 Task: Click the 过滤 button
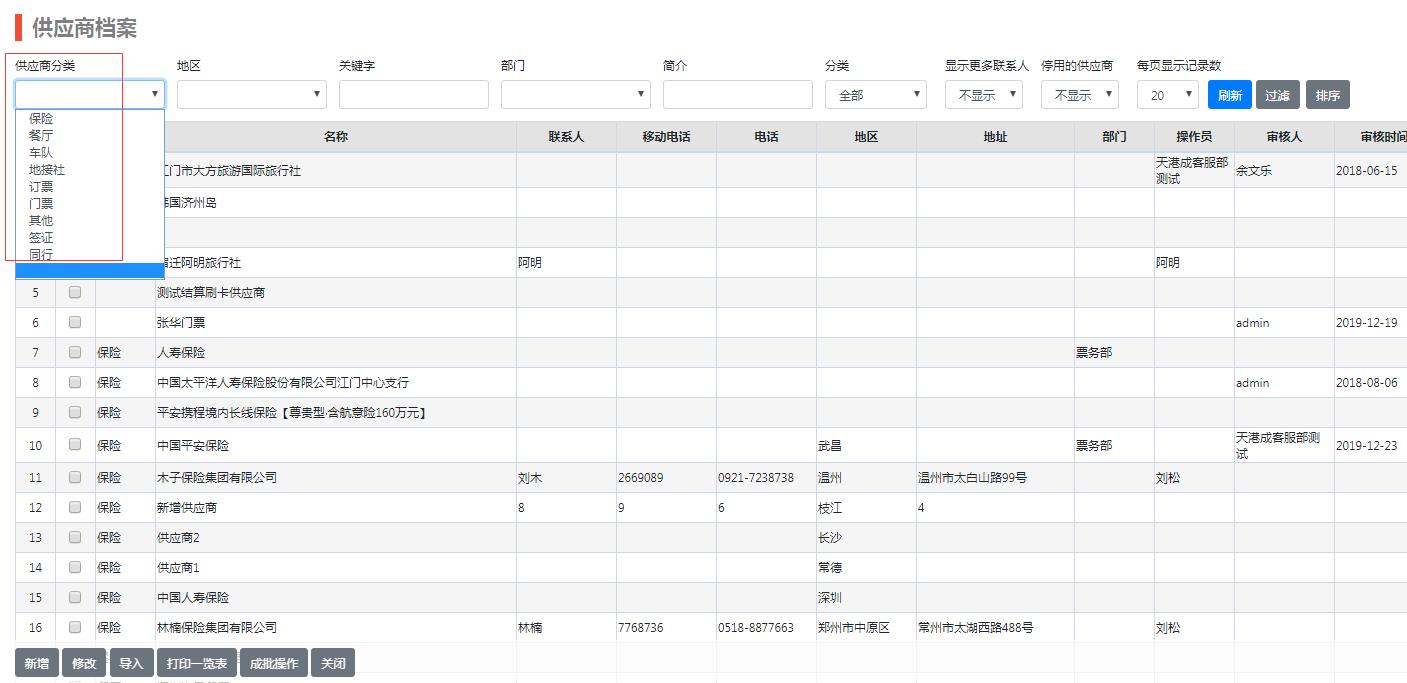point(1278,95)
